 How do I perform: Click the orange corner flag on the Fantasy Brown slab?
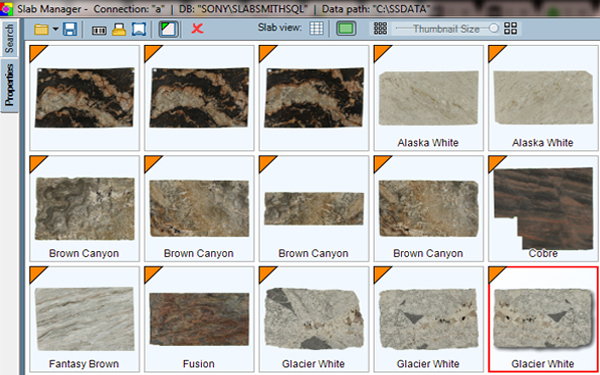36,273
